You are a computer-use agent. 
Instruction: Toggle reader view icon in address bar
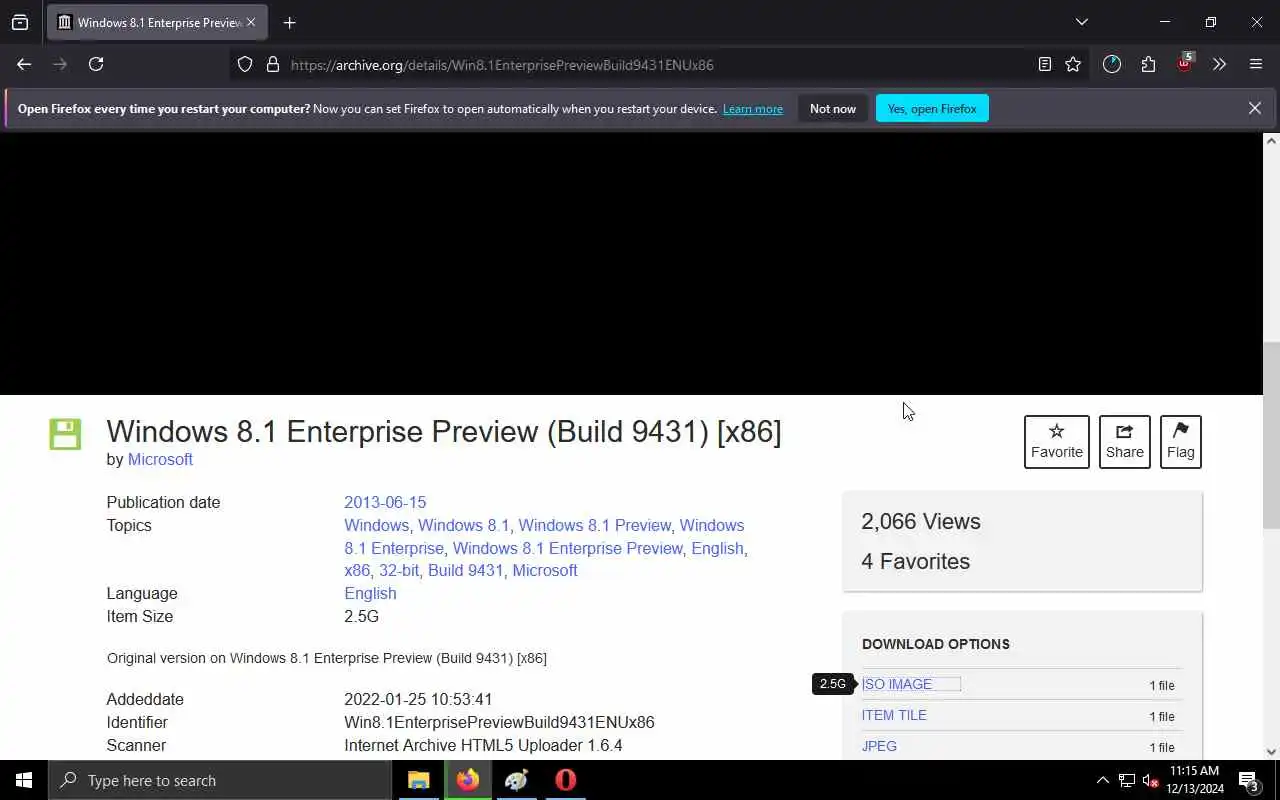[x=1044, y=64]
